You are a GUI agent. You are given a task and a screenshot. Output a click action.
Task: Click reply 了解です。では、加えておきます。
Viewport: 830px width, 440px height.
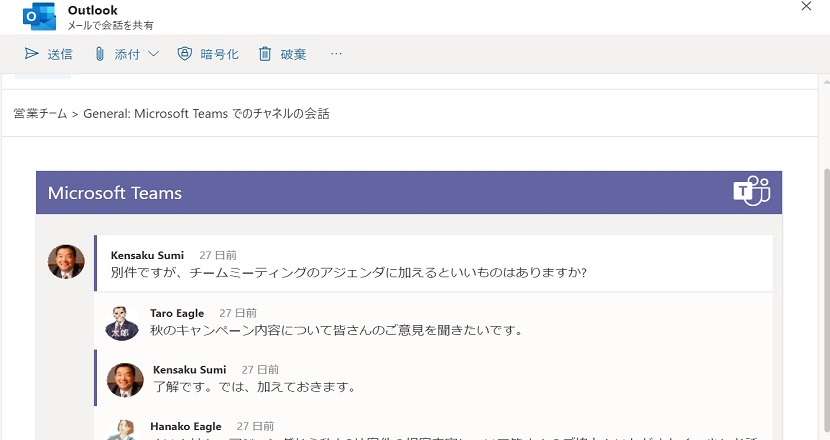[x=255, y=387]
